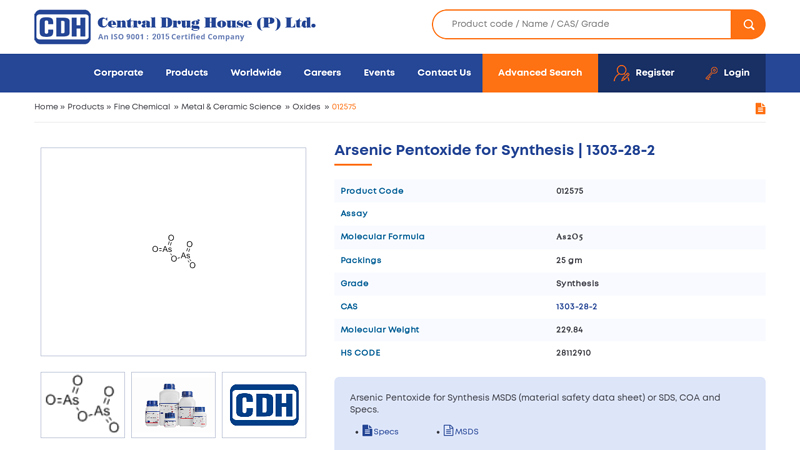This screenshot has height=450, width=800.
Task: Click the Central Drug House company name
Action: pyautogui.click(x=207, y=23)
